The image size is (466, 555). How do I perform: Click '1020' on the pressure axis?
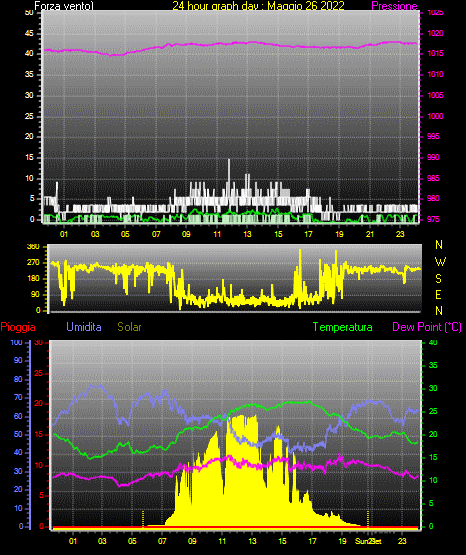(435, 33)
